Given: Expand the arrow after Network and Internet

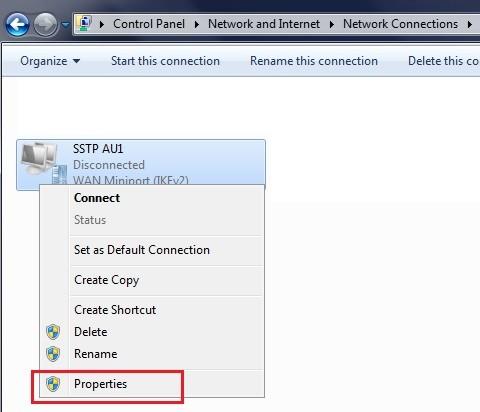Looking at the screenshot, I should [332, 24].
